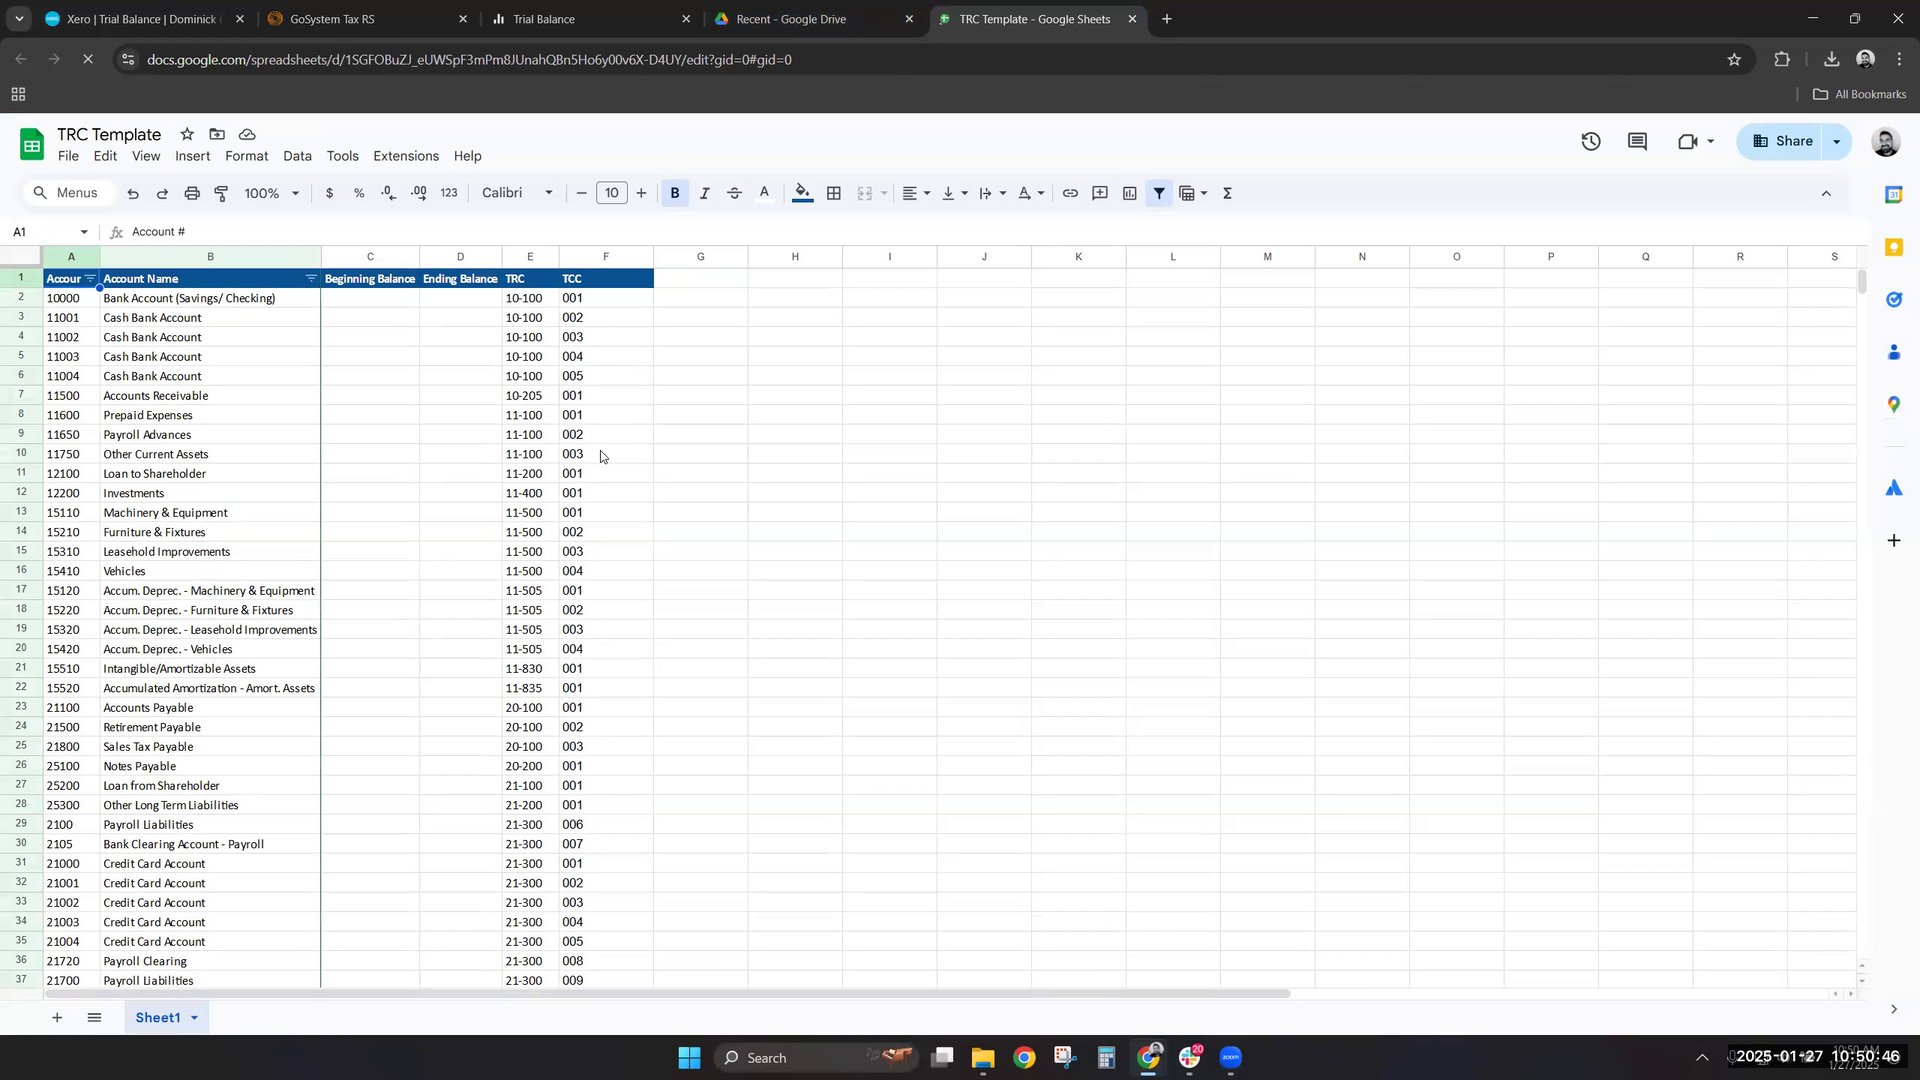Switch to the GoSystem Tax RS tab
Screen dimensions: 1920x1080
[x=332, y=19]
